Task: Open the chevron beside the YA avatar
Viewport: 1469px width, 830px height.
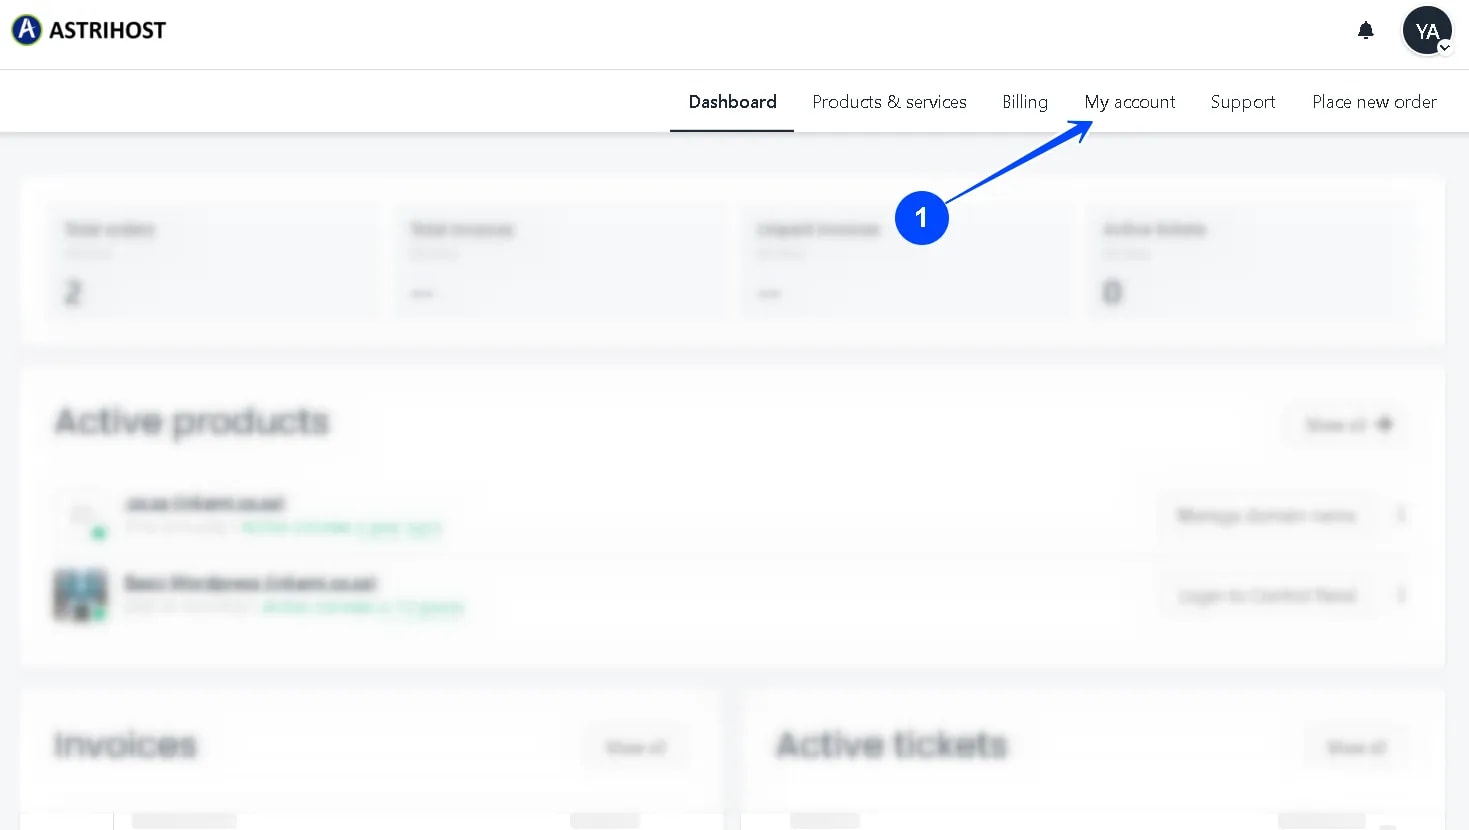Action: pyautogui.click(x=1445, y=47)
